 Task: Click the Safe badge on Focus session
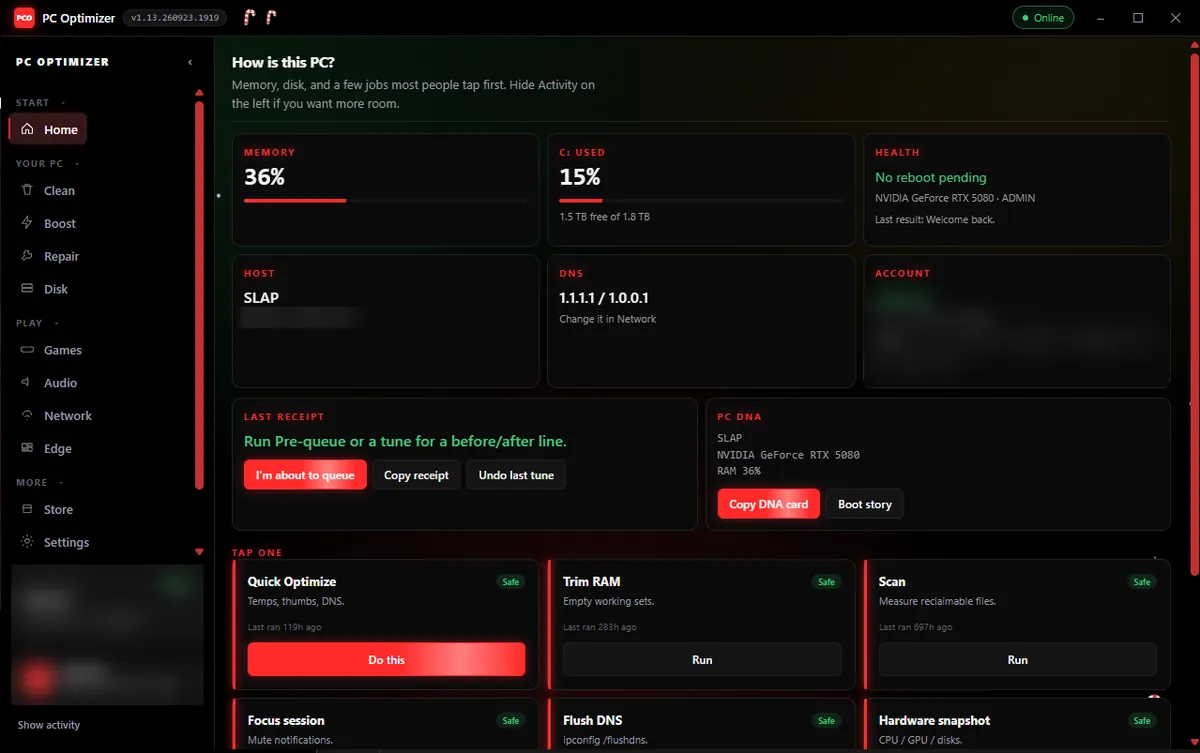point(511,721)
